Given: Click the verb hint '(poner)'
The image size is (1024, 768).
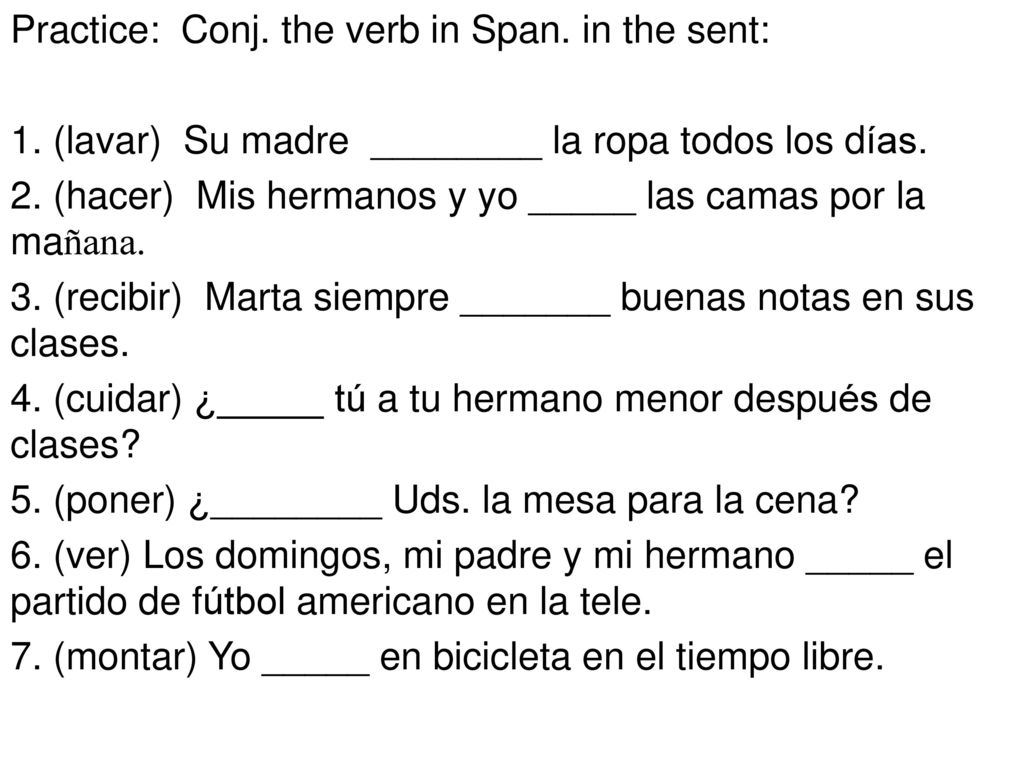Looking at the screenshot, I should (x=116, y=502).
